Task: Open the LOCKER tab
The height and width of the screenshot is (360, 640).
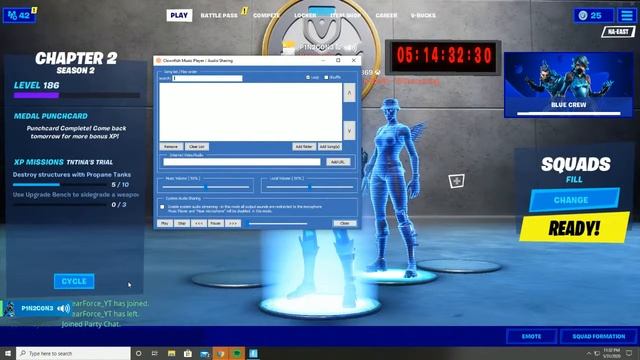Action: pyautogui.click(x=305, y=16)
